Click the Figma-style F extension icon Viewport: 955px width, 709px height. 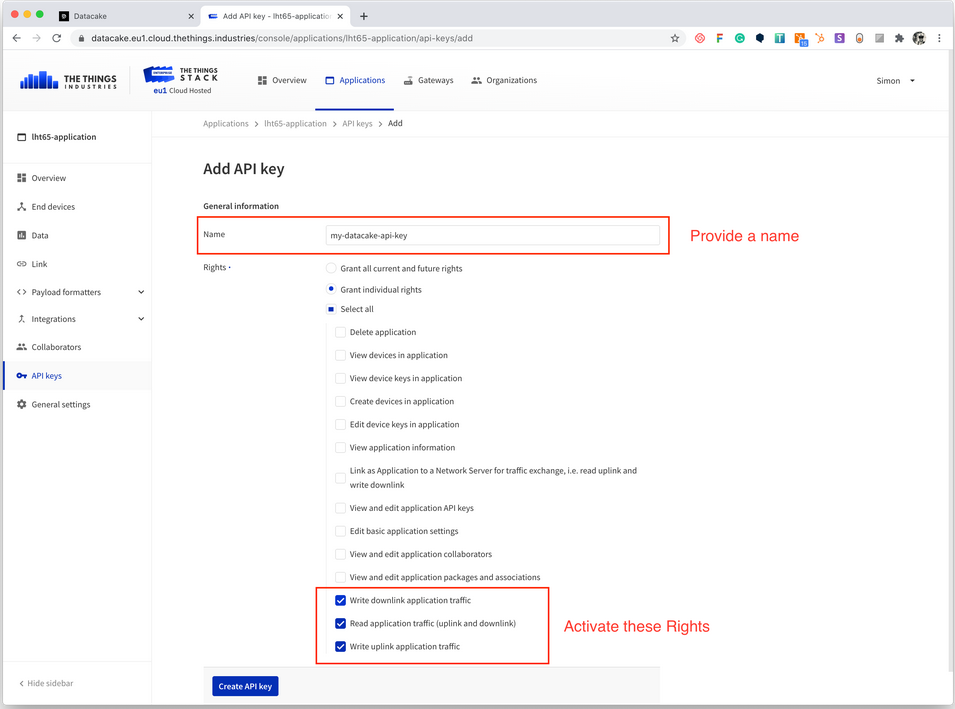click(719, 38)
